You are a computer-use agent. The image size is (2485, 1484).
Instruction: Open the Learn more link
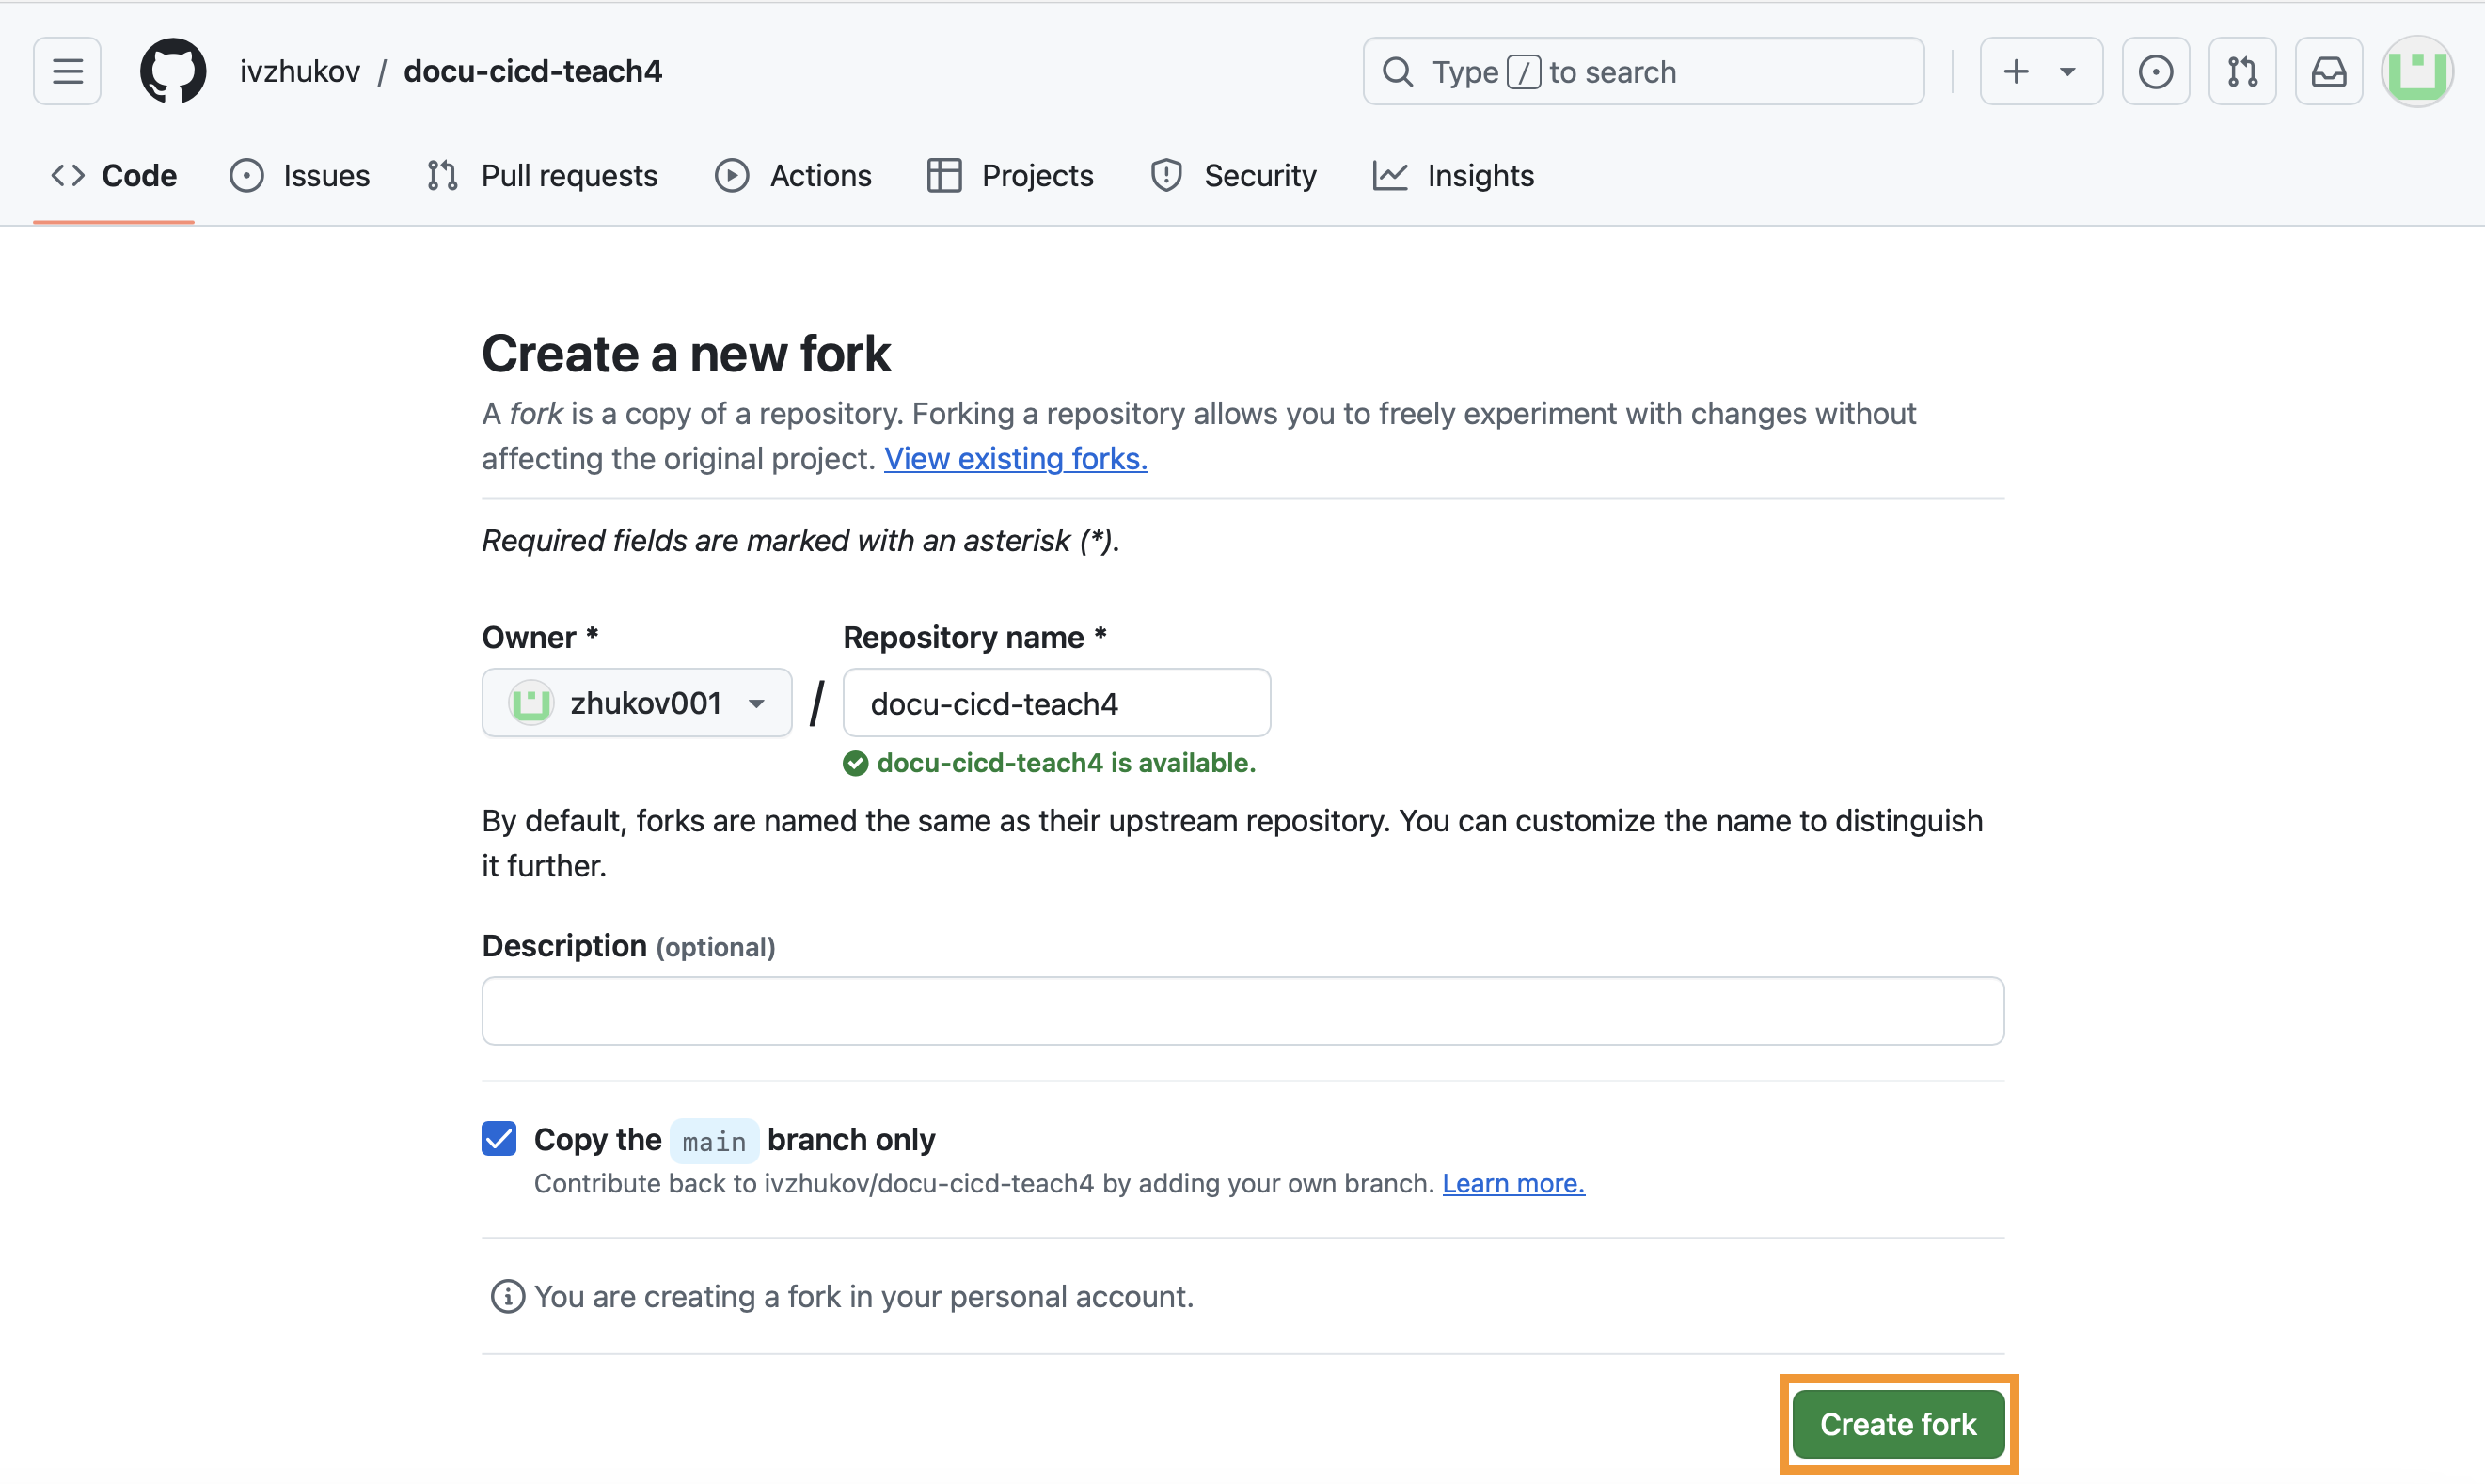tap(1512, 1183)
